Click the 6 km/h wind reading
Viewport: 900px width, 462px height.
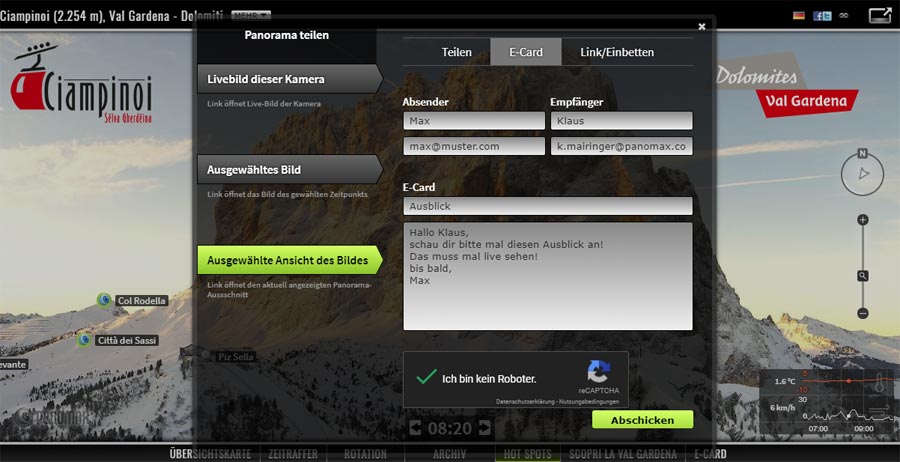pos(783,407)
